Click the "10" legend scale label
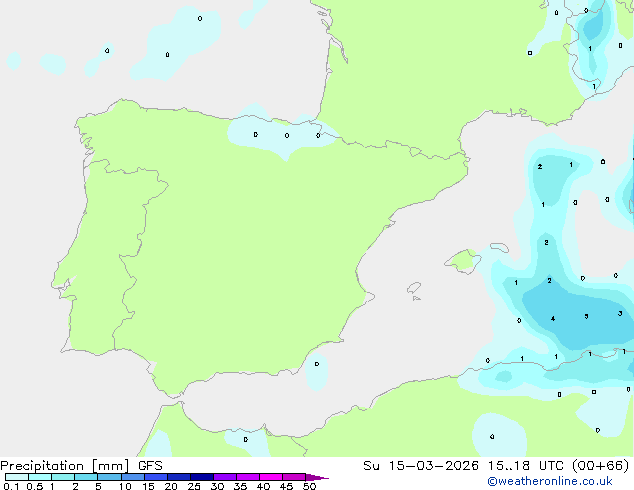This screenshot has height=490, width=634. click(x=125, y=486)
